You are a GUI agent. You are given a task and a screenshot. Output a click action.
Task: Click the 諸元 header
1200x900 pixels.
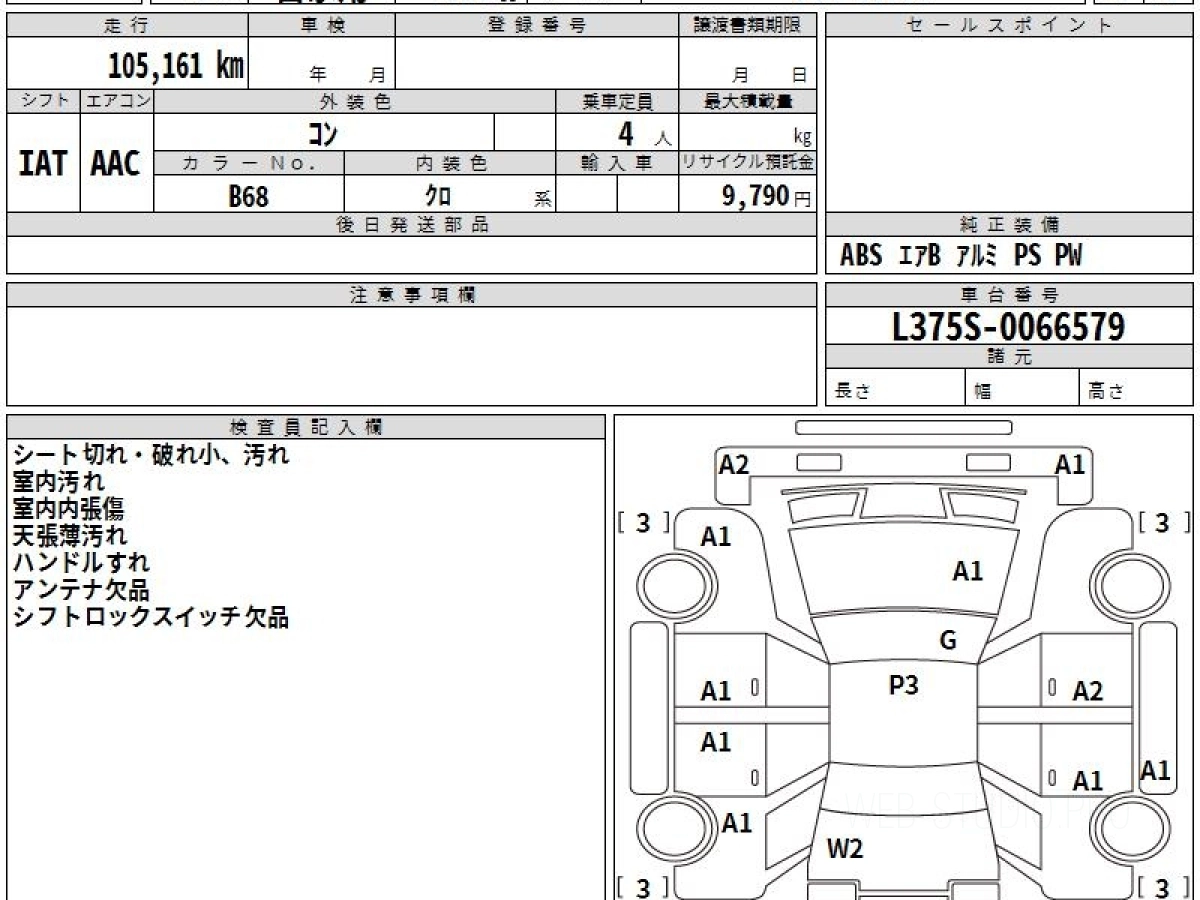pyautogui.click(x=1009, y=357)
